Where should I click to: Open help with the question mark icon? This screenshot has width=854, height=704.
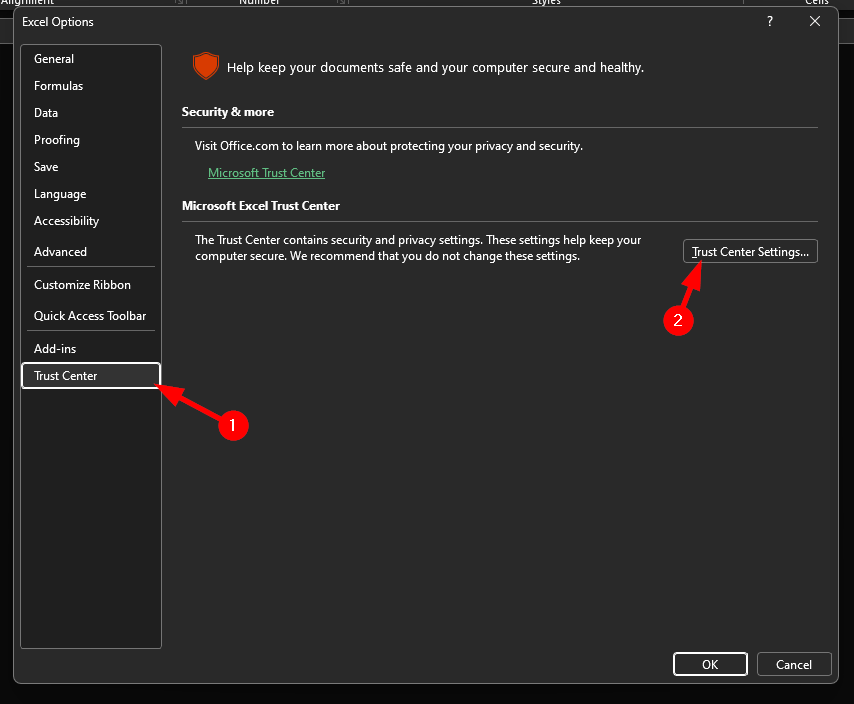point(769,21)
